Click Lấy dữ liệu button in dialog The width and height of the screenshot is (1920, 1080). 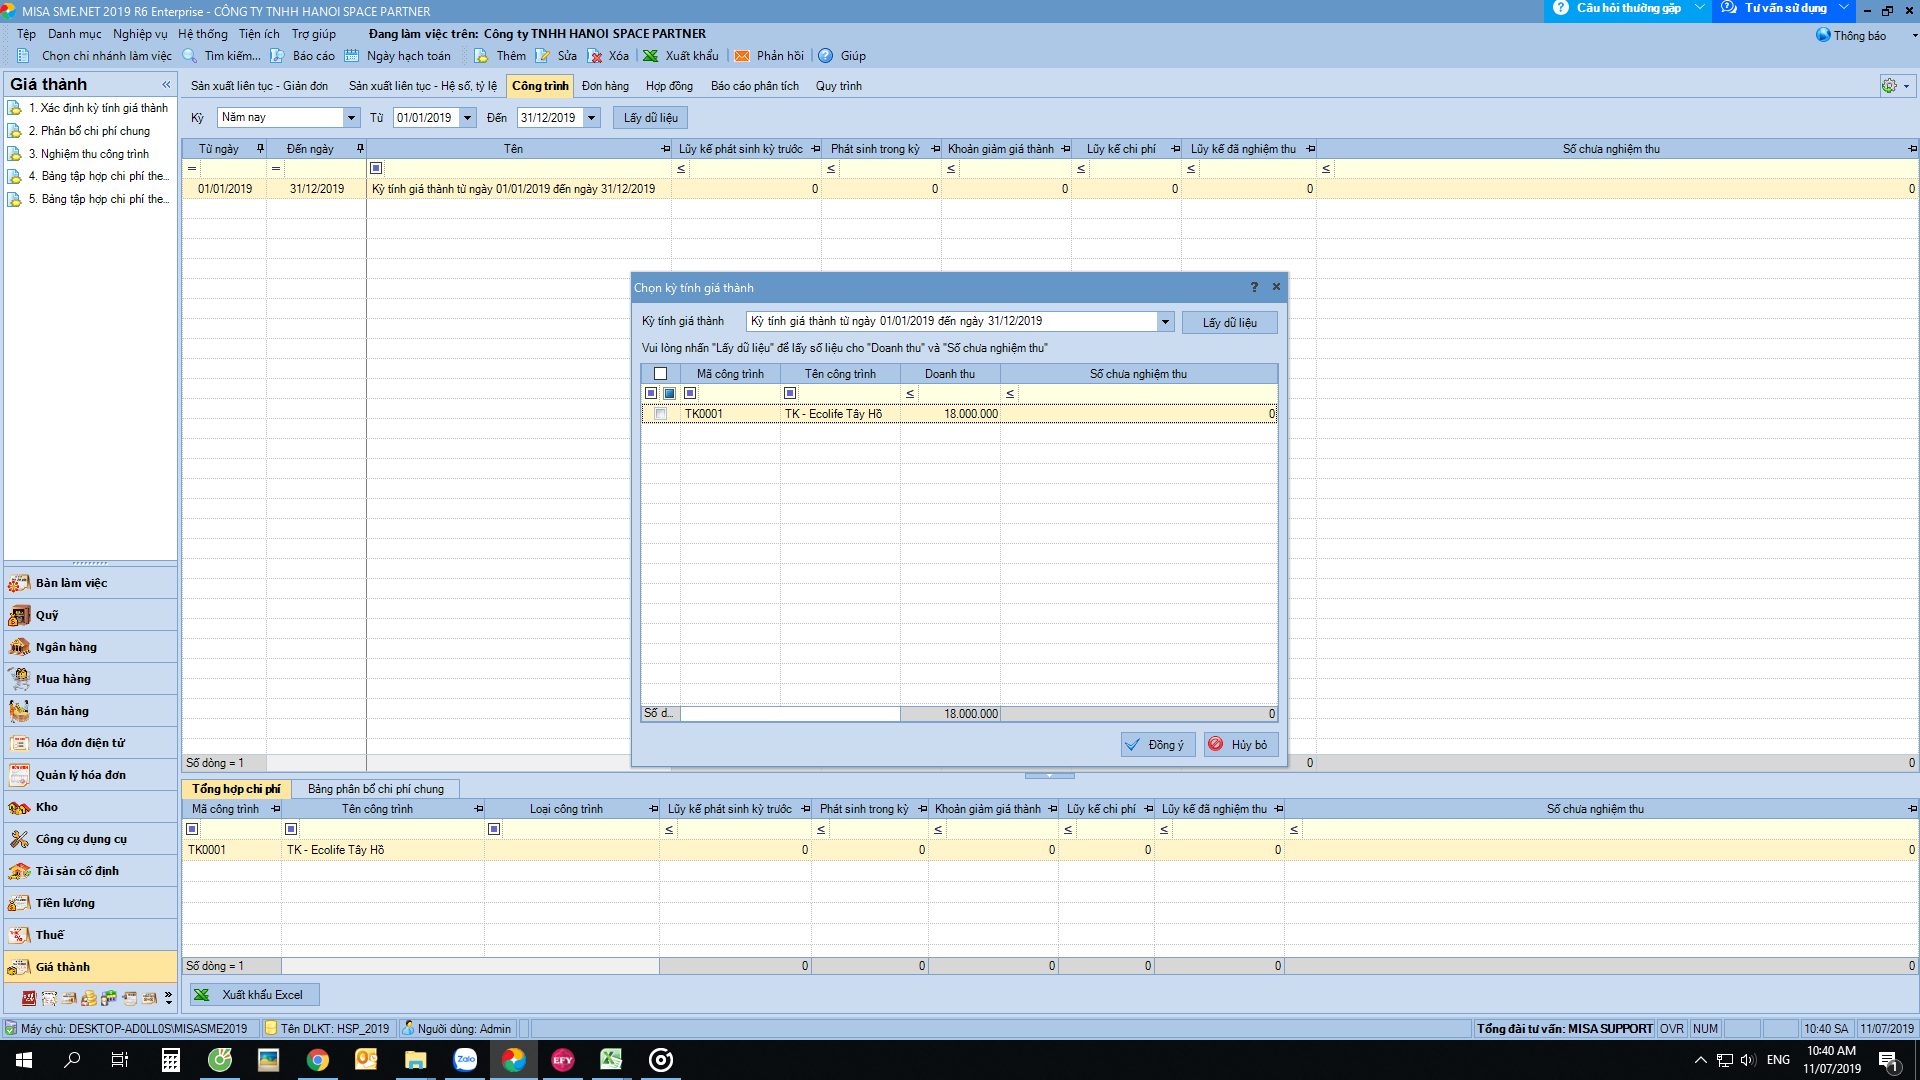(x=1229, y=323)
